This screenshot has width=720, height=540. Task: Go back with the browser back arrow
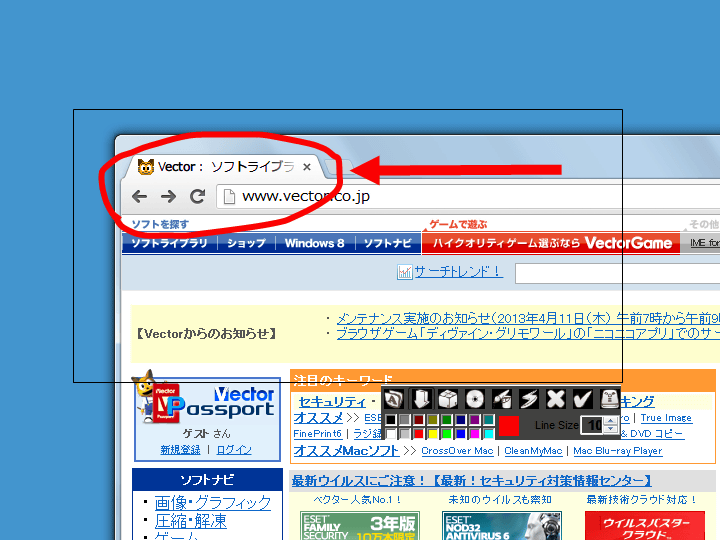click(140, 197)
